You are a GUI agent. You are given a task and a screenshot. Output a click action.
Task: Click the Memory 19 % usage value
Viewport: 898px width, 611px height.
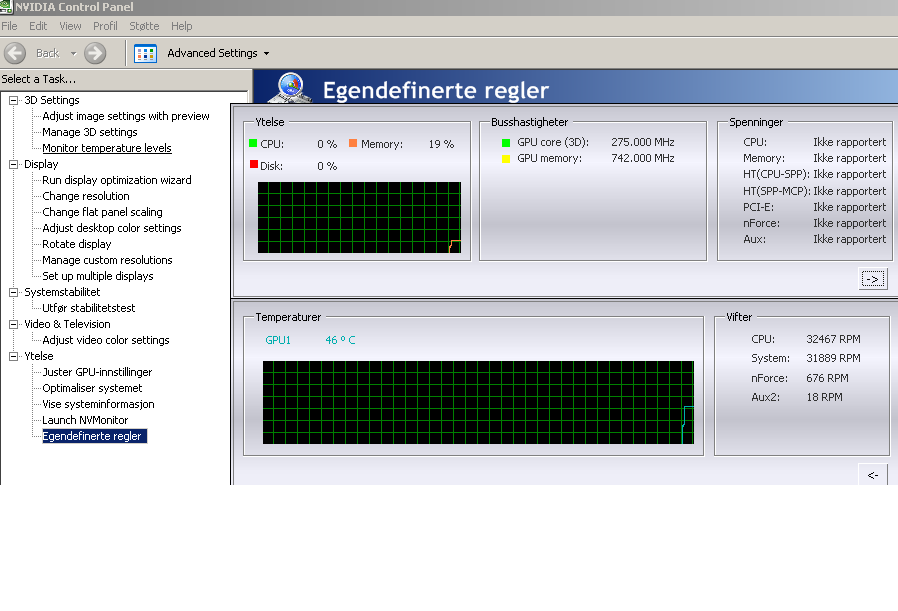(441, 144)
